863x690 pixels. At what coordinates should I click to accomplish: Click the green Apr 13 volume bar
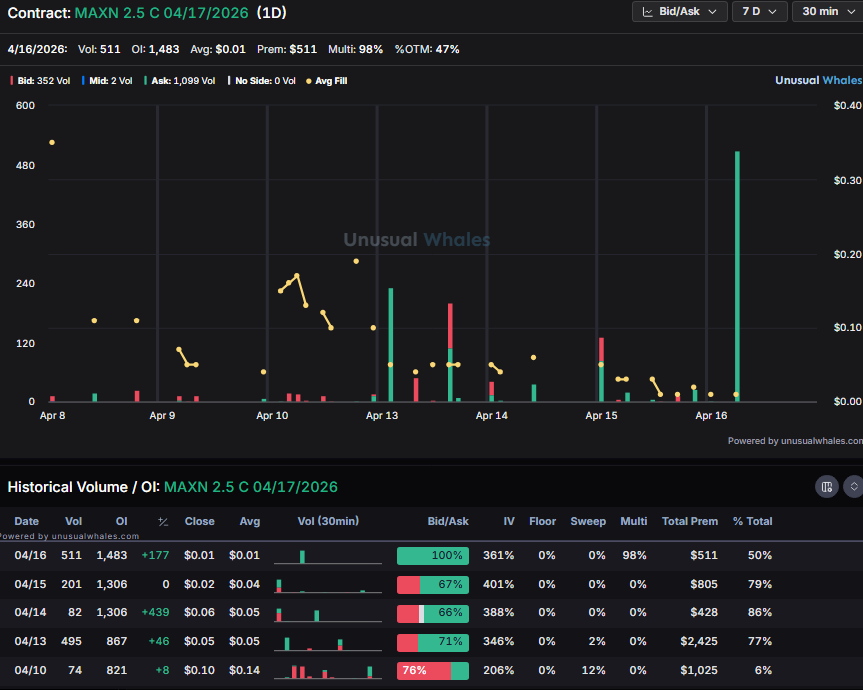[x=391, y=344]
